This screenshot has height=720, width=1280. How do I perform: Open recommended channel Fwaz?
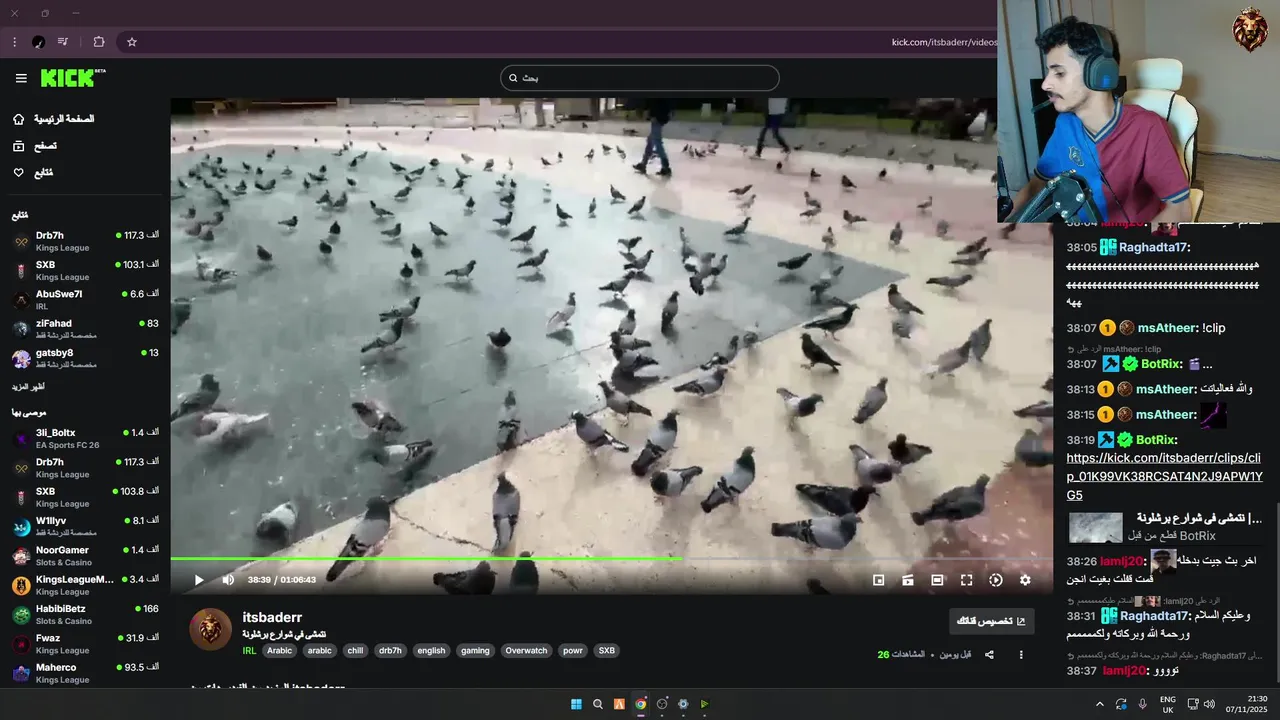click(x=85, y=643)
